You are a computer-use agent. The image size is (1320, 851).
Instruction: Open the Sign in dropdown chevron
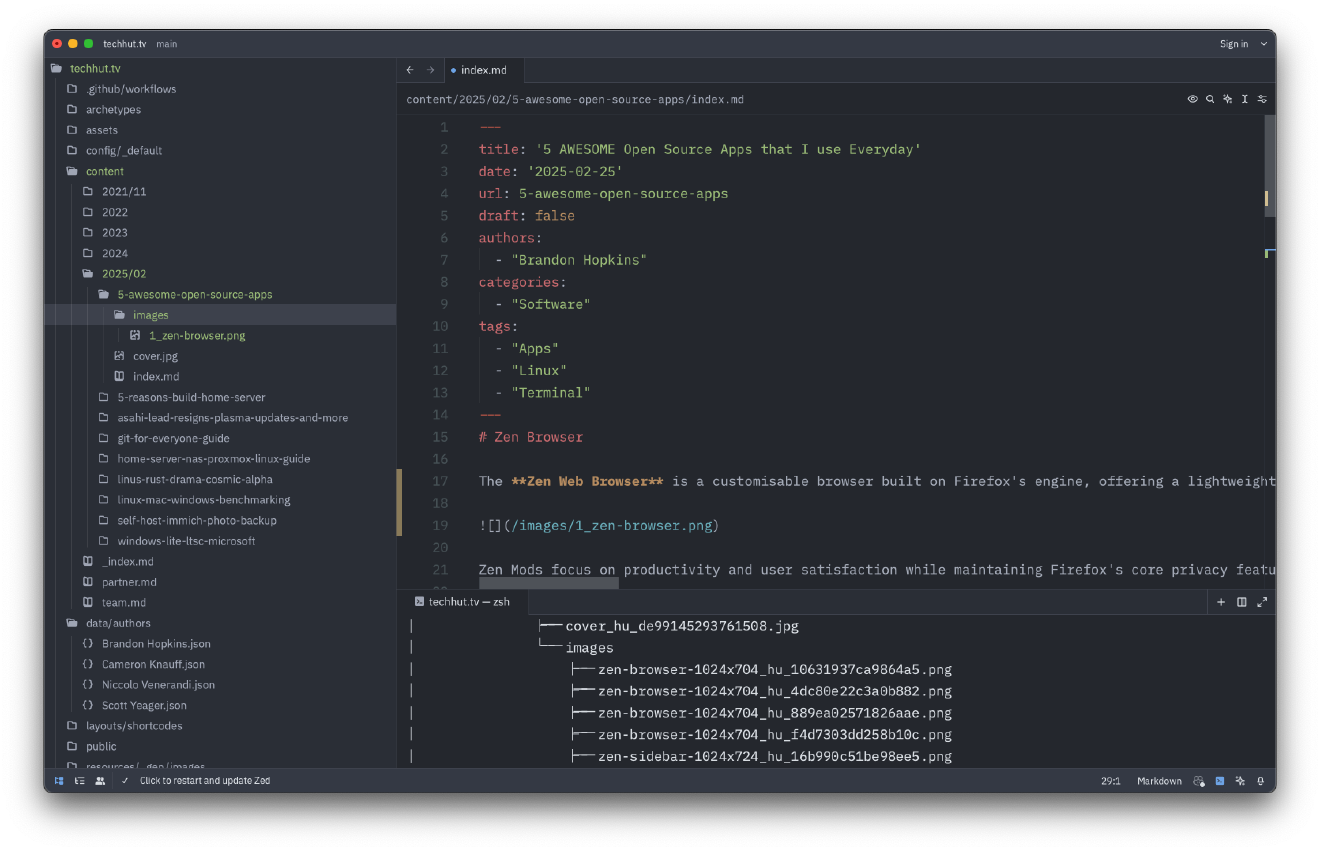[1263, 44]
